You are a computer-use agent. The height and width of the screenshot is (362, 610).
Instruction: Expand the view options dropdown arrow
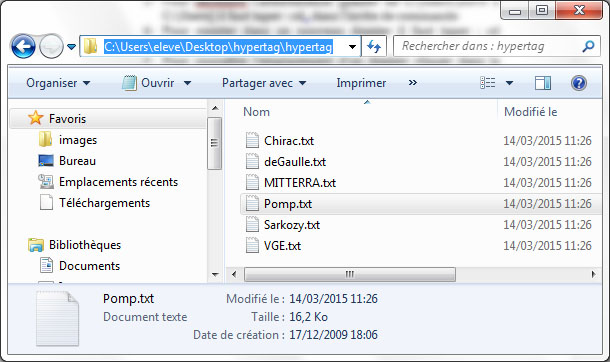coord(510,83)
